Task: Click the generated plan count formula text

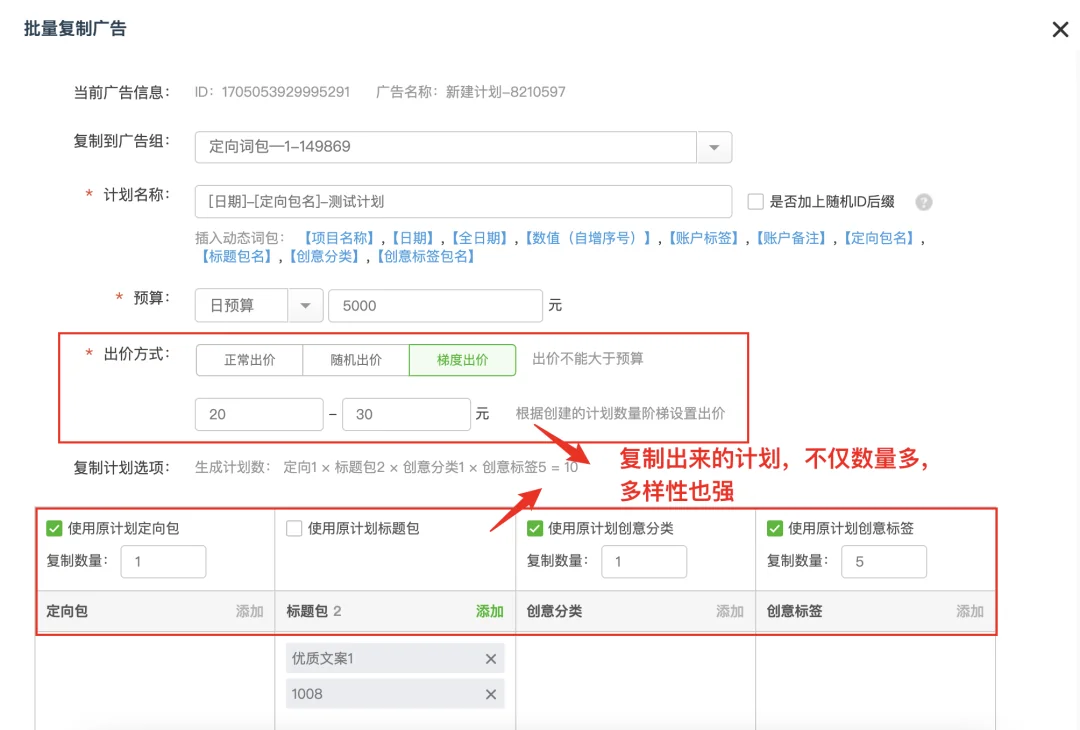Action: (430, 468)
